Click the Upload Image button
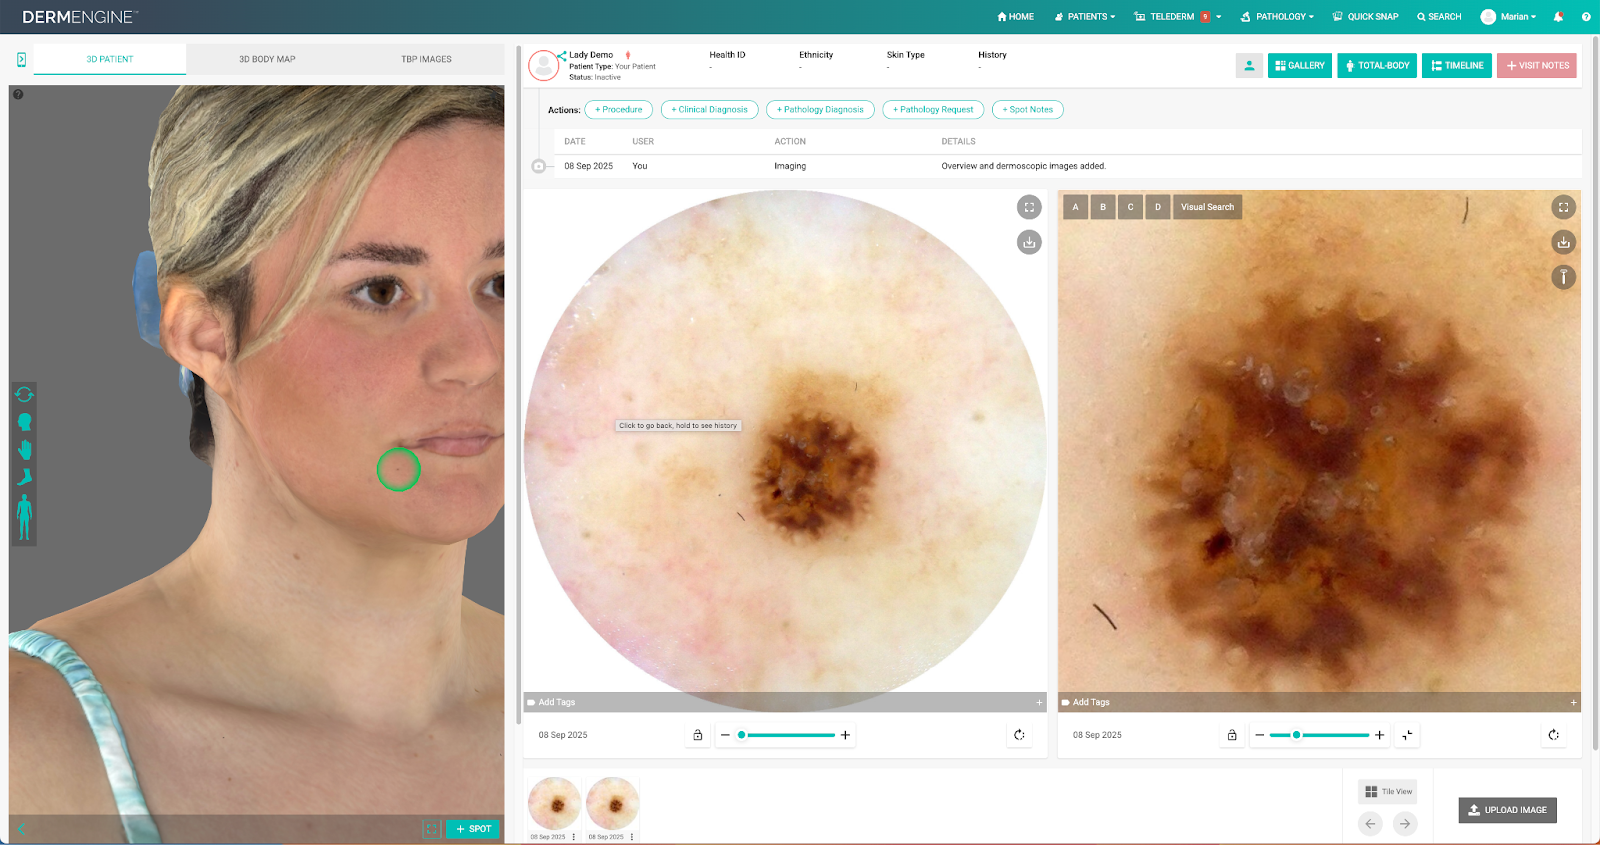The height and width of the screenshot is (845, 1600). pyautogui.click(x=1507, y=810)
